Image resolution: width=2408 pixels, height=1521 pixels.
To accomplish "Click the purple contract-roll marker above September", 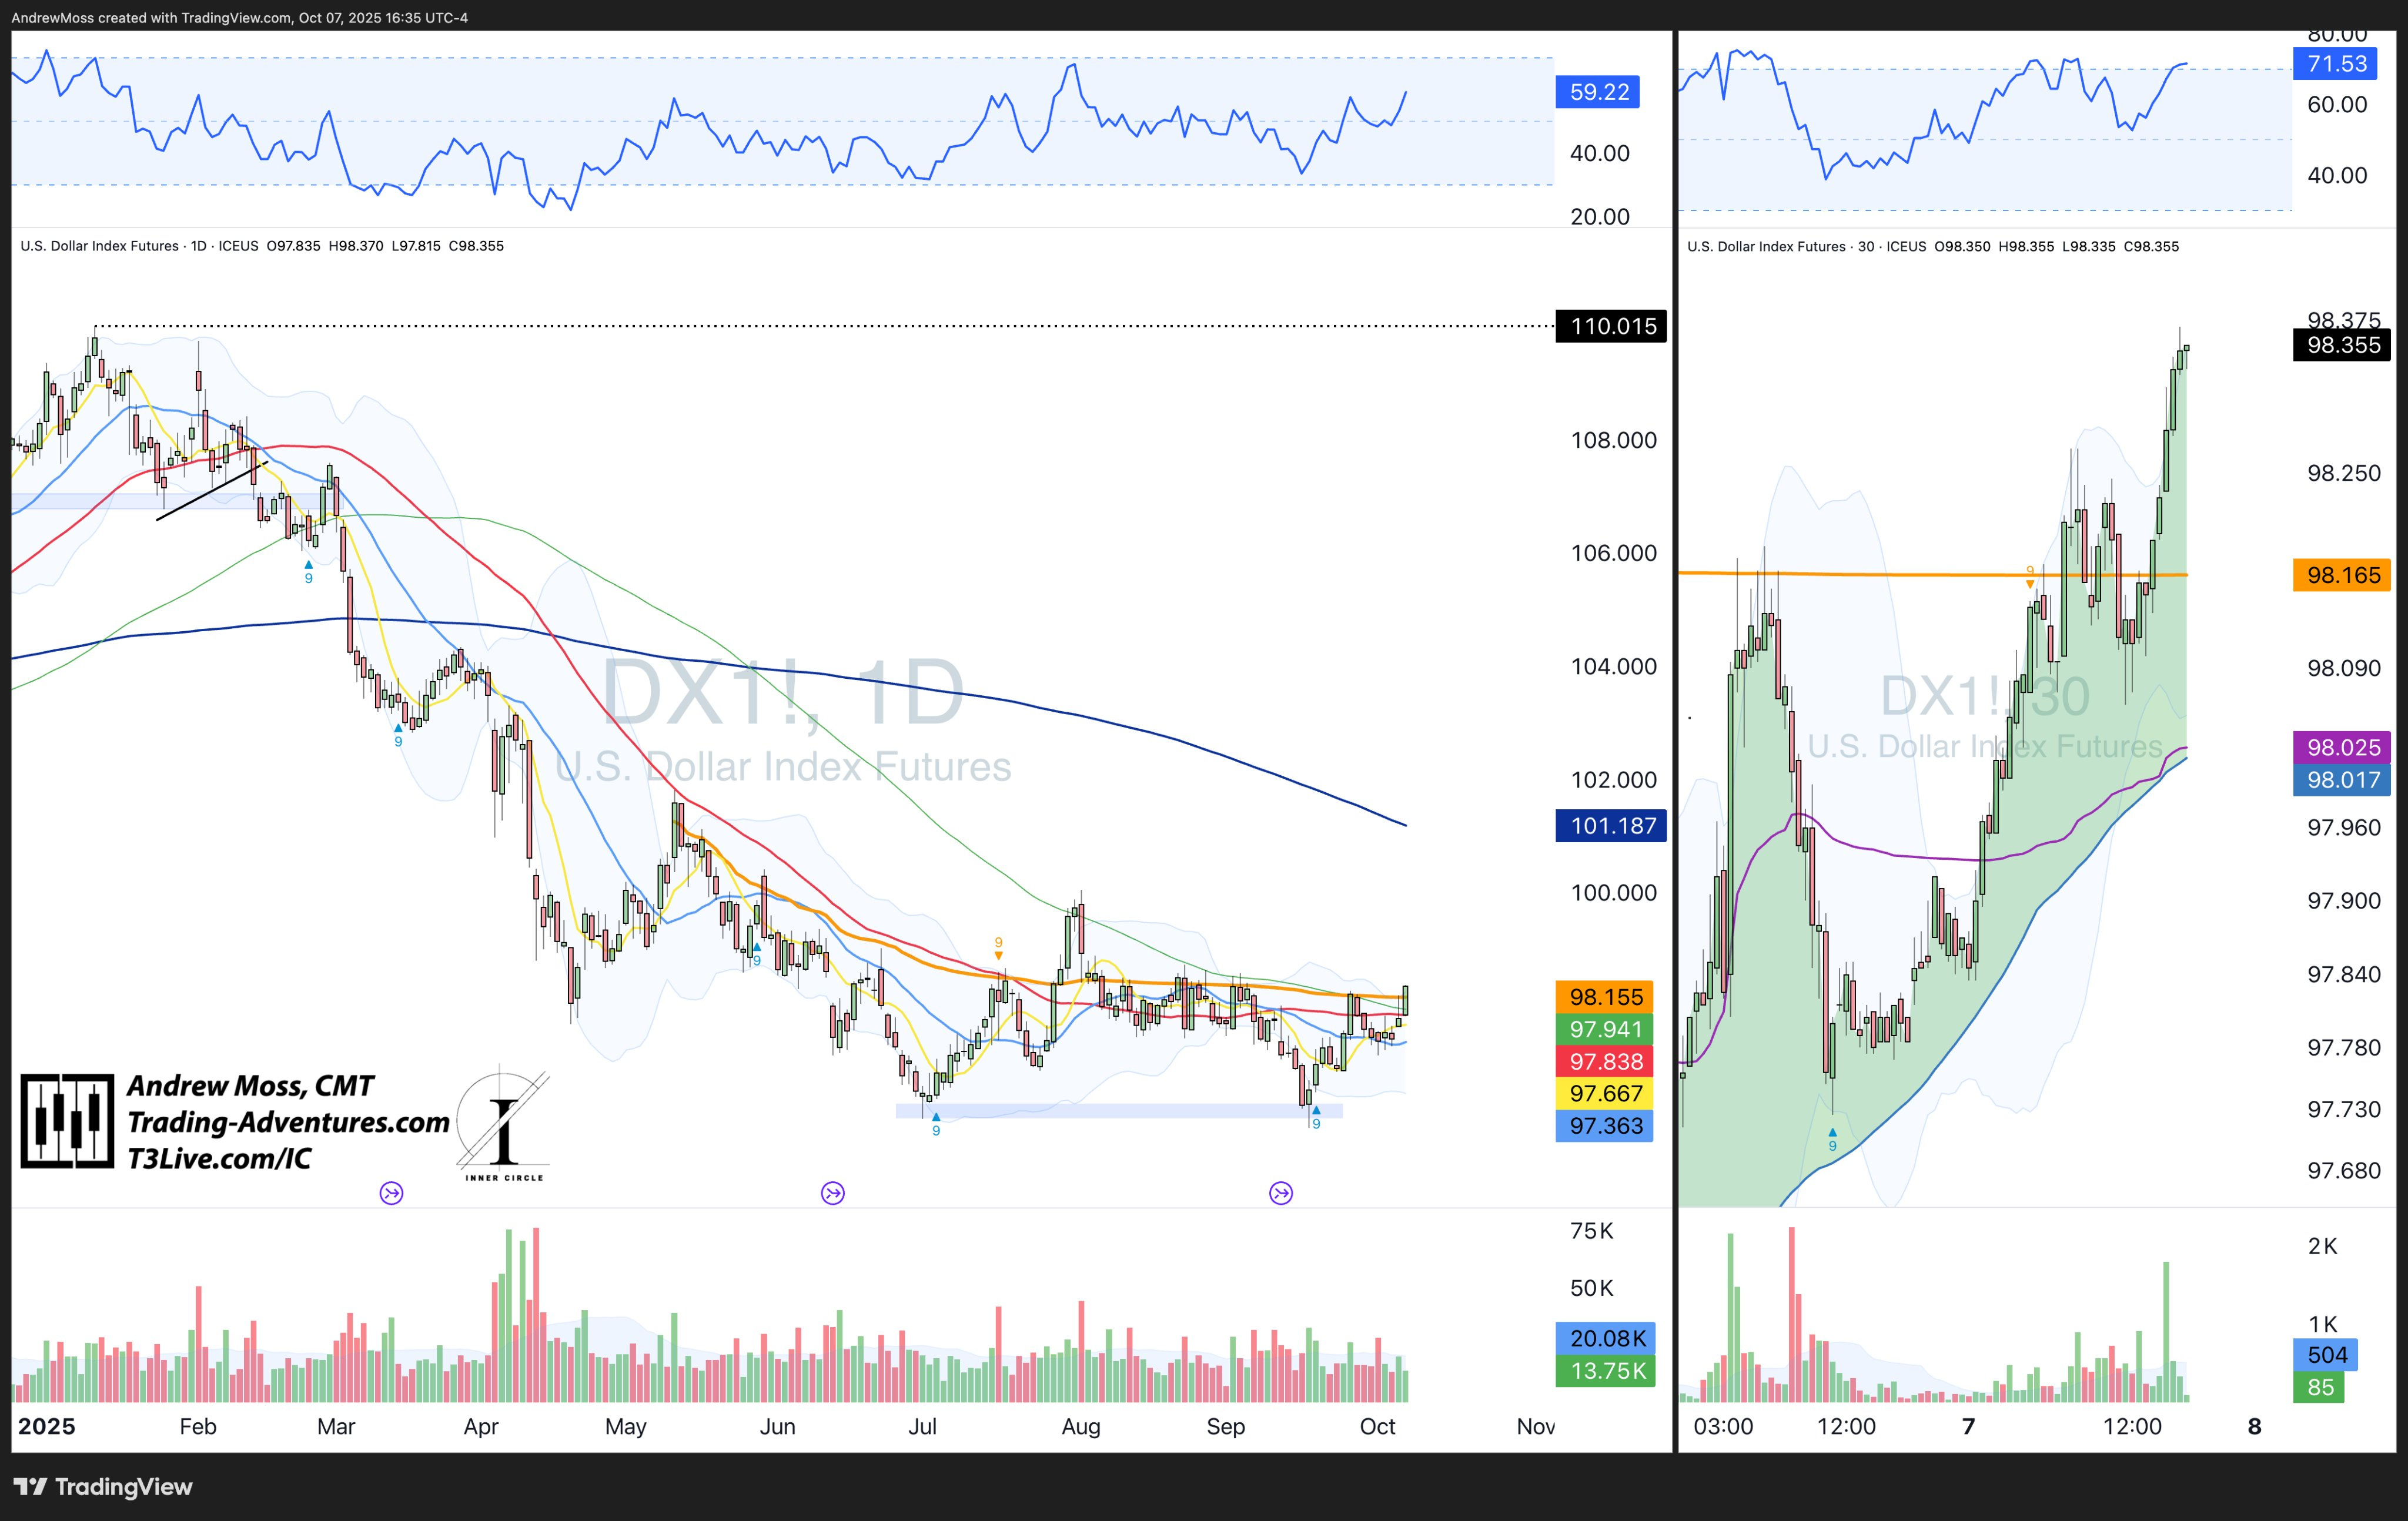I will [x=1280, y=1192].
